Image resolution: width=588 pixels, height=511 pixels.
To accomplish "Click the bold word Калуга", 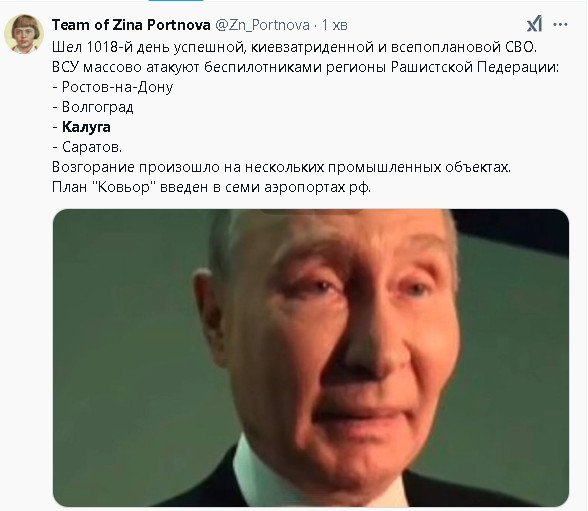I will [86, 127].
